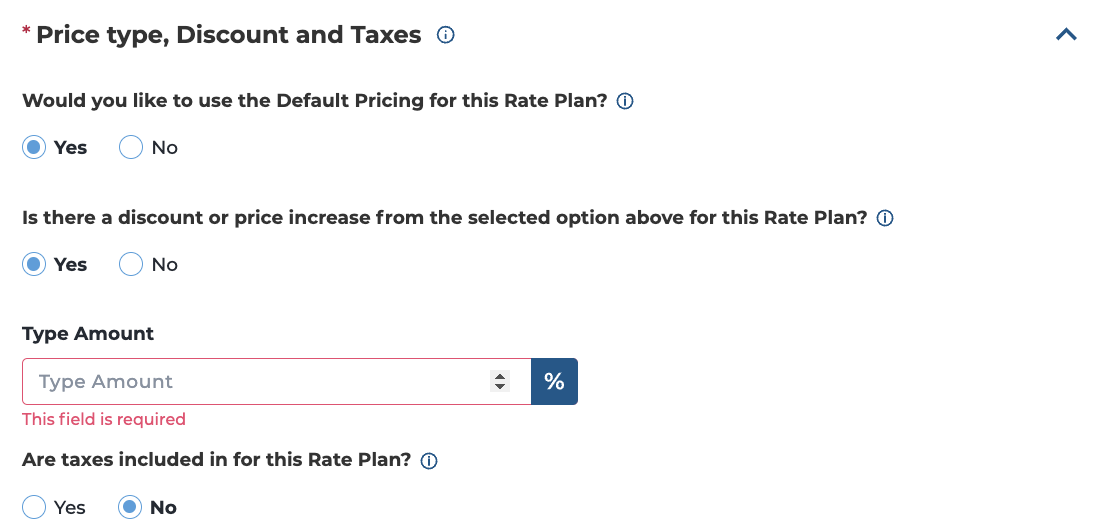
Task: Click the Type Amount field label
Action: 88,334
